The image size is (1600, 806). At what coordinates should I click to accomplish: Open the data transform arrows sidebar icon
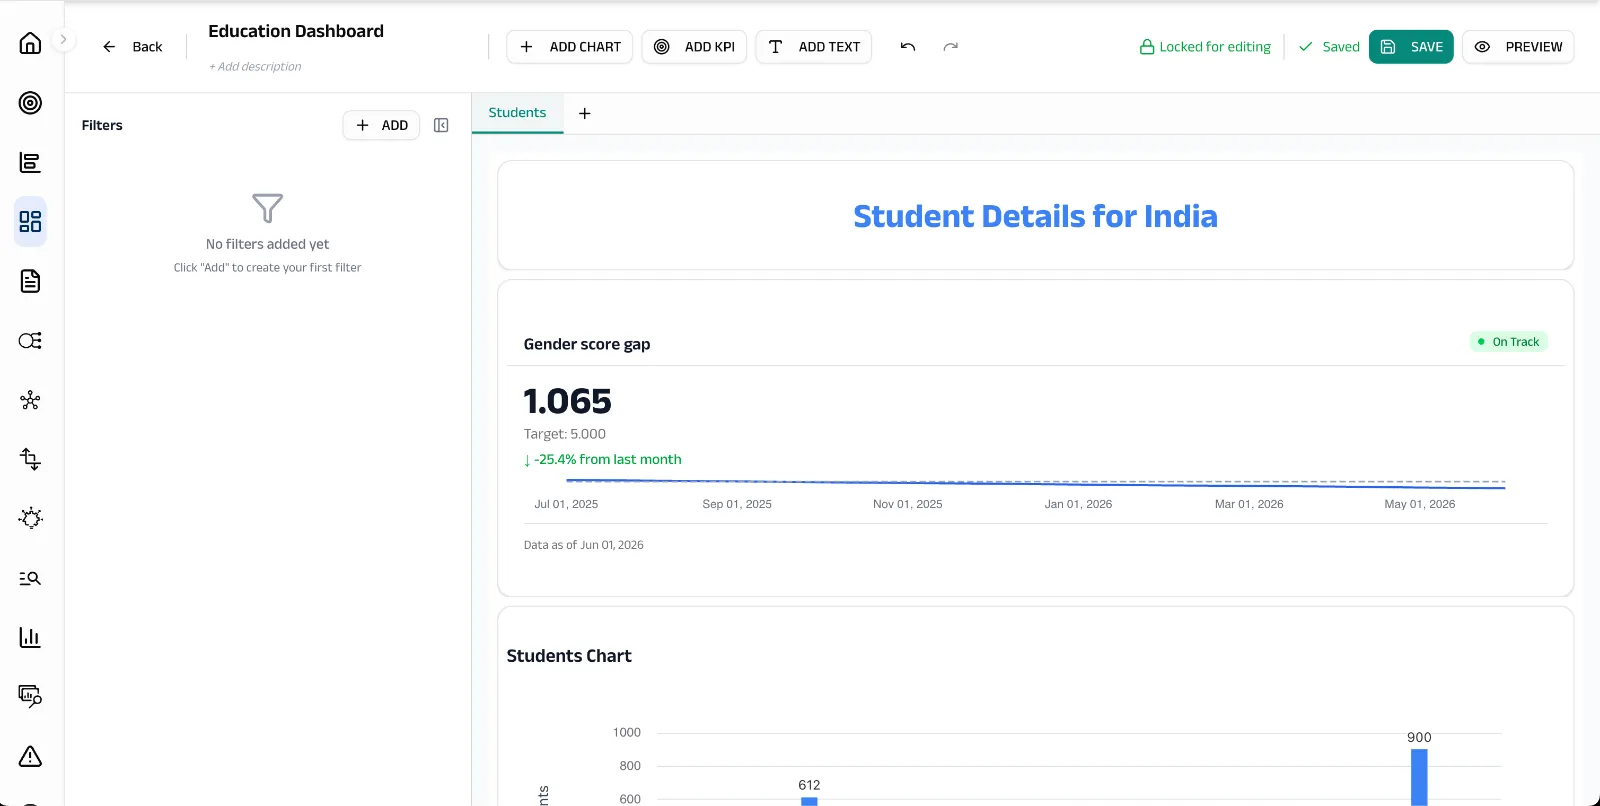pos(30,459)
